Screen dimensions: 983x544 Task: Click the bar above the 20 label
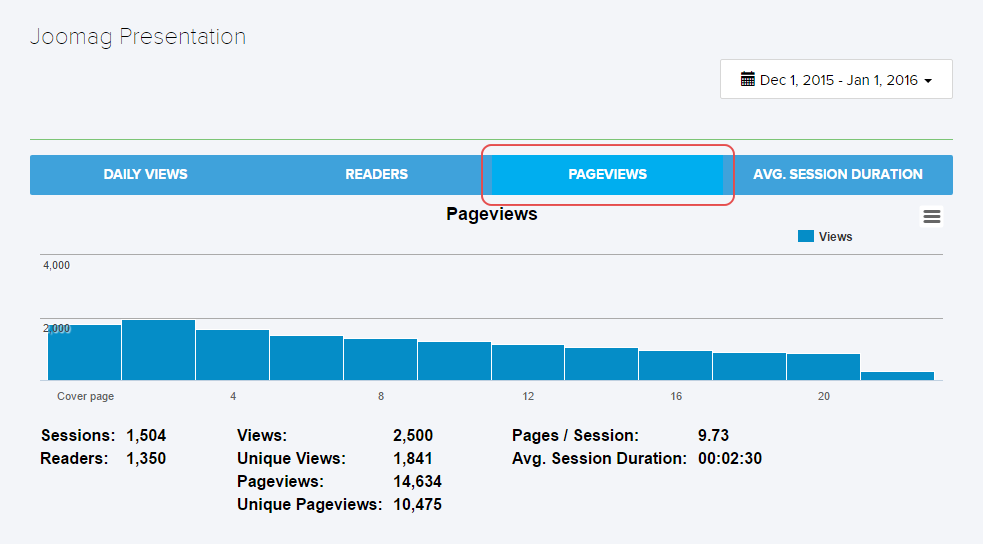coord(823,367)
